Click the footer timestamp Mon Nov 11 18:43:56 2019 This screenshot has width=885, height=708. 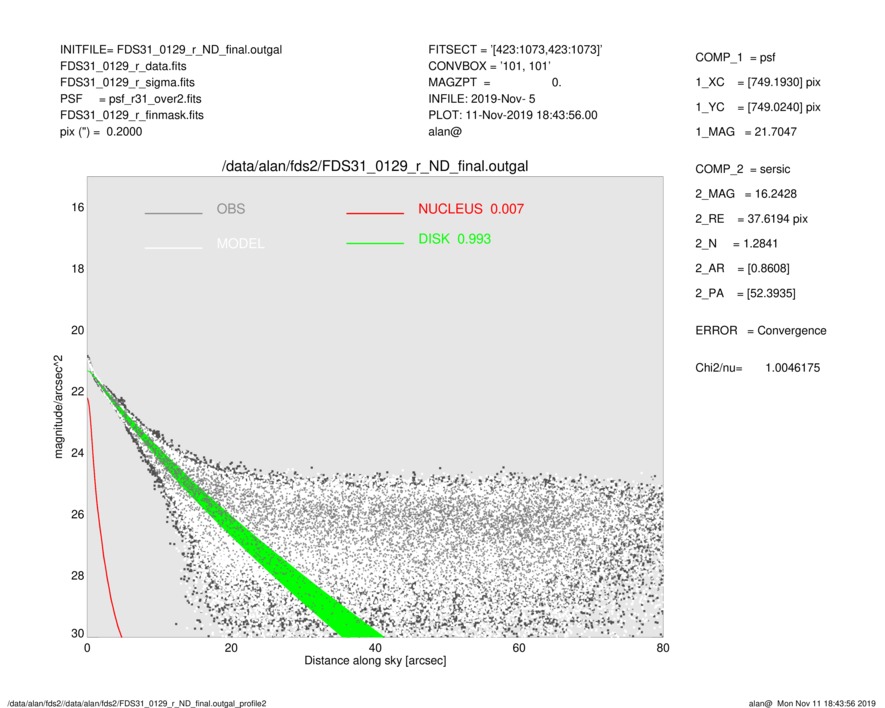826,703
